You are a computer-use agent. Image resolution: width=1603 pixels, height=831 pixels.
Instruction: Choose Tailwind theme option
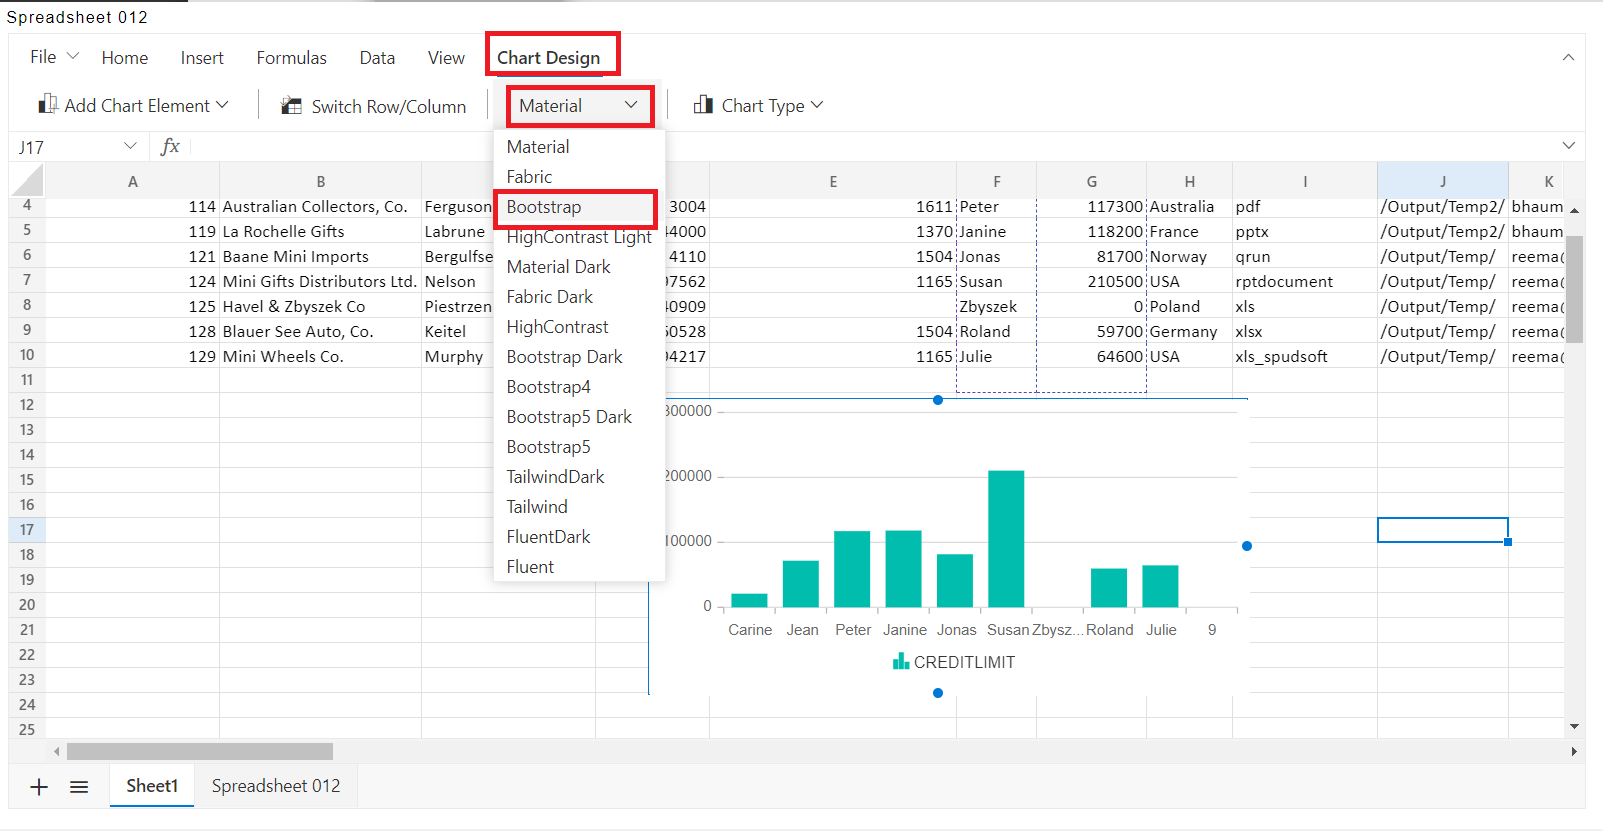(x=579, y=507)
